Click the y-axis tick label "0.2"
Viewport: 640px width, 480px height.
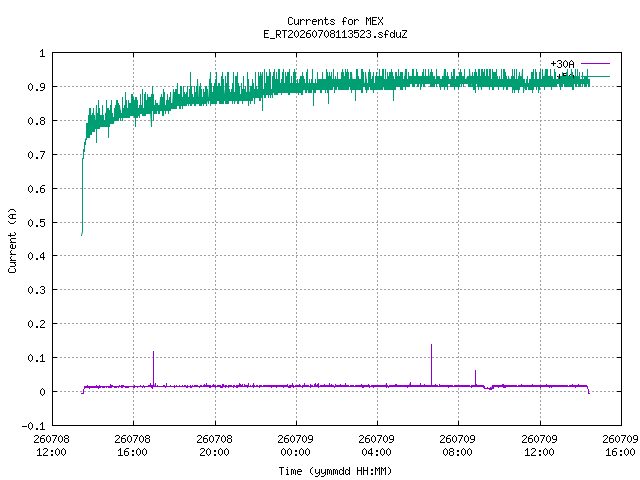tap(36, 324)
